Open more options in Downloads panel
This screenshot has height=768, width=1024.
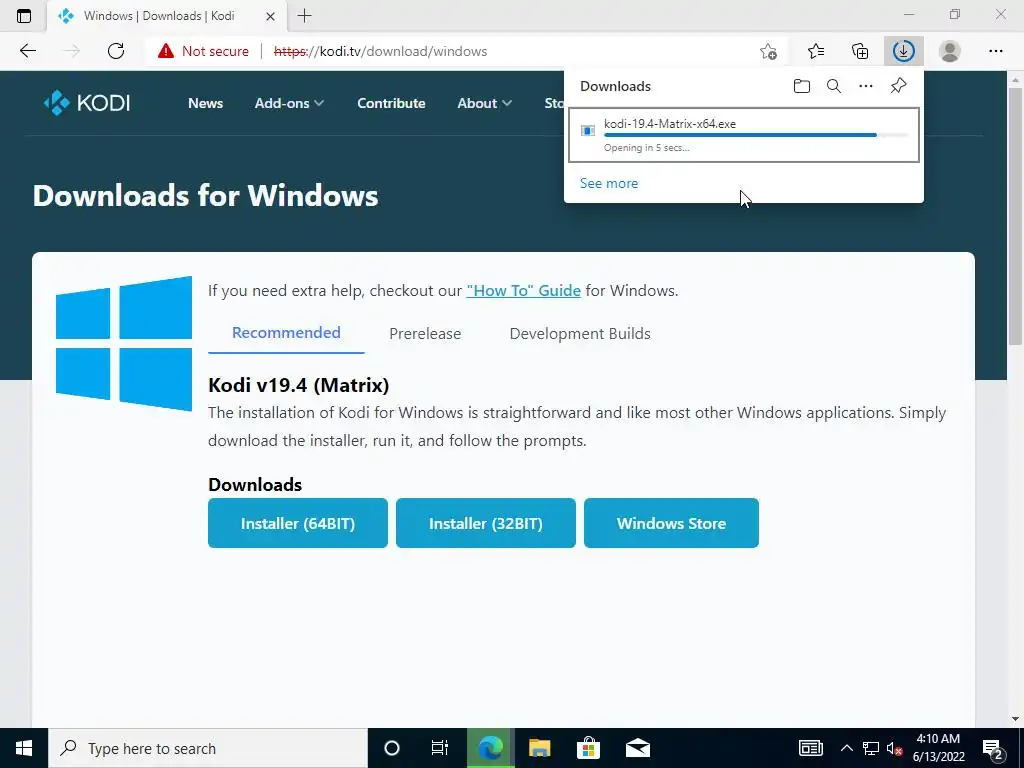(865, 86)
